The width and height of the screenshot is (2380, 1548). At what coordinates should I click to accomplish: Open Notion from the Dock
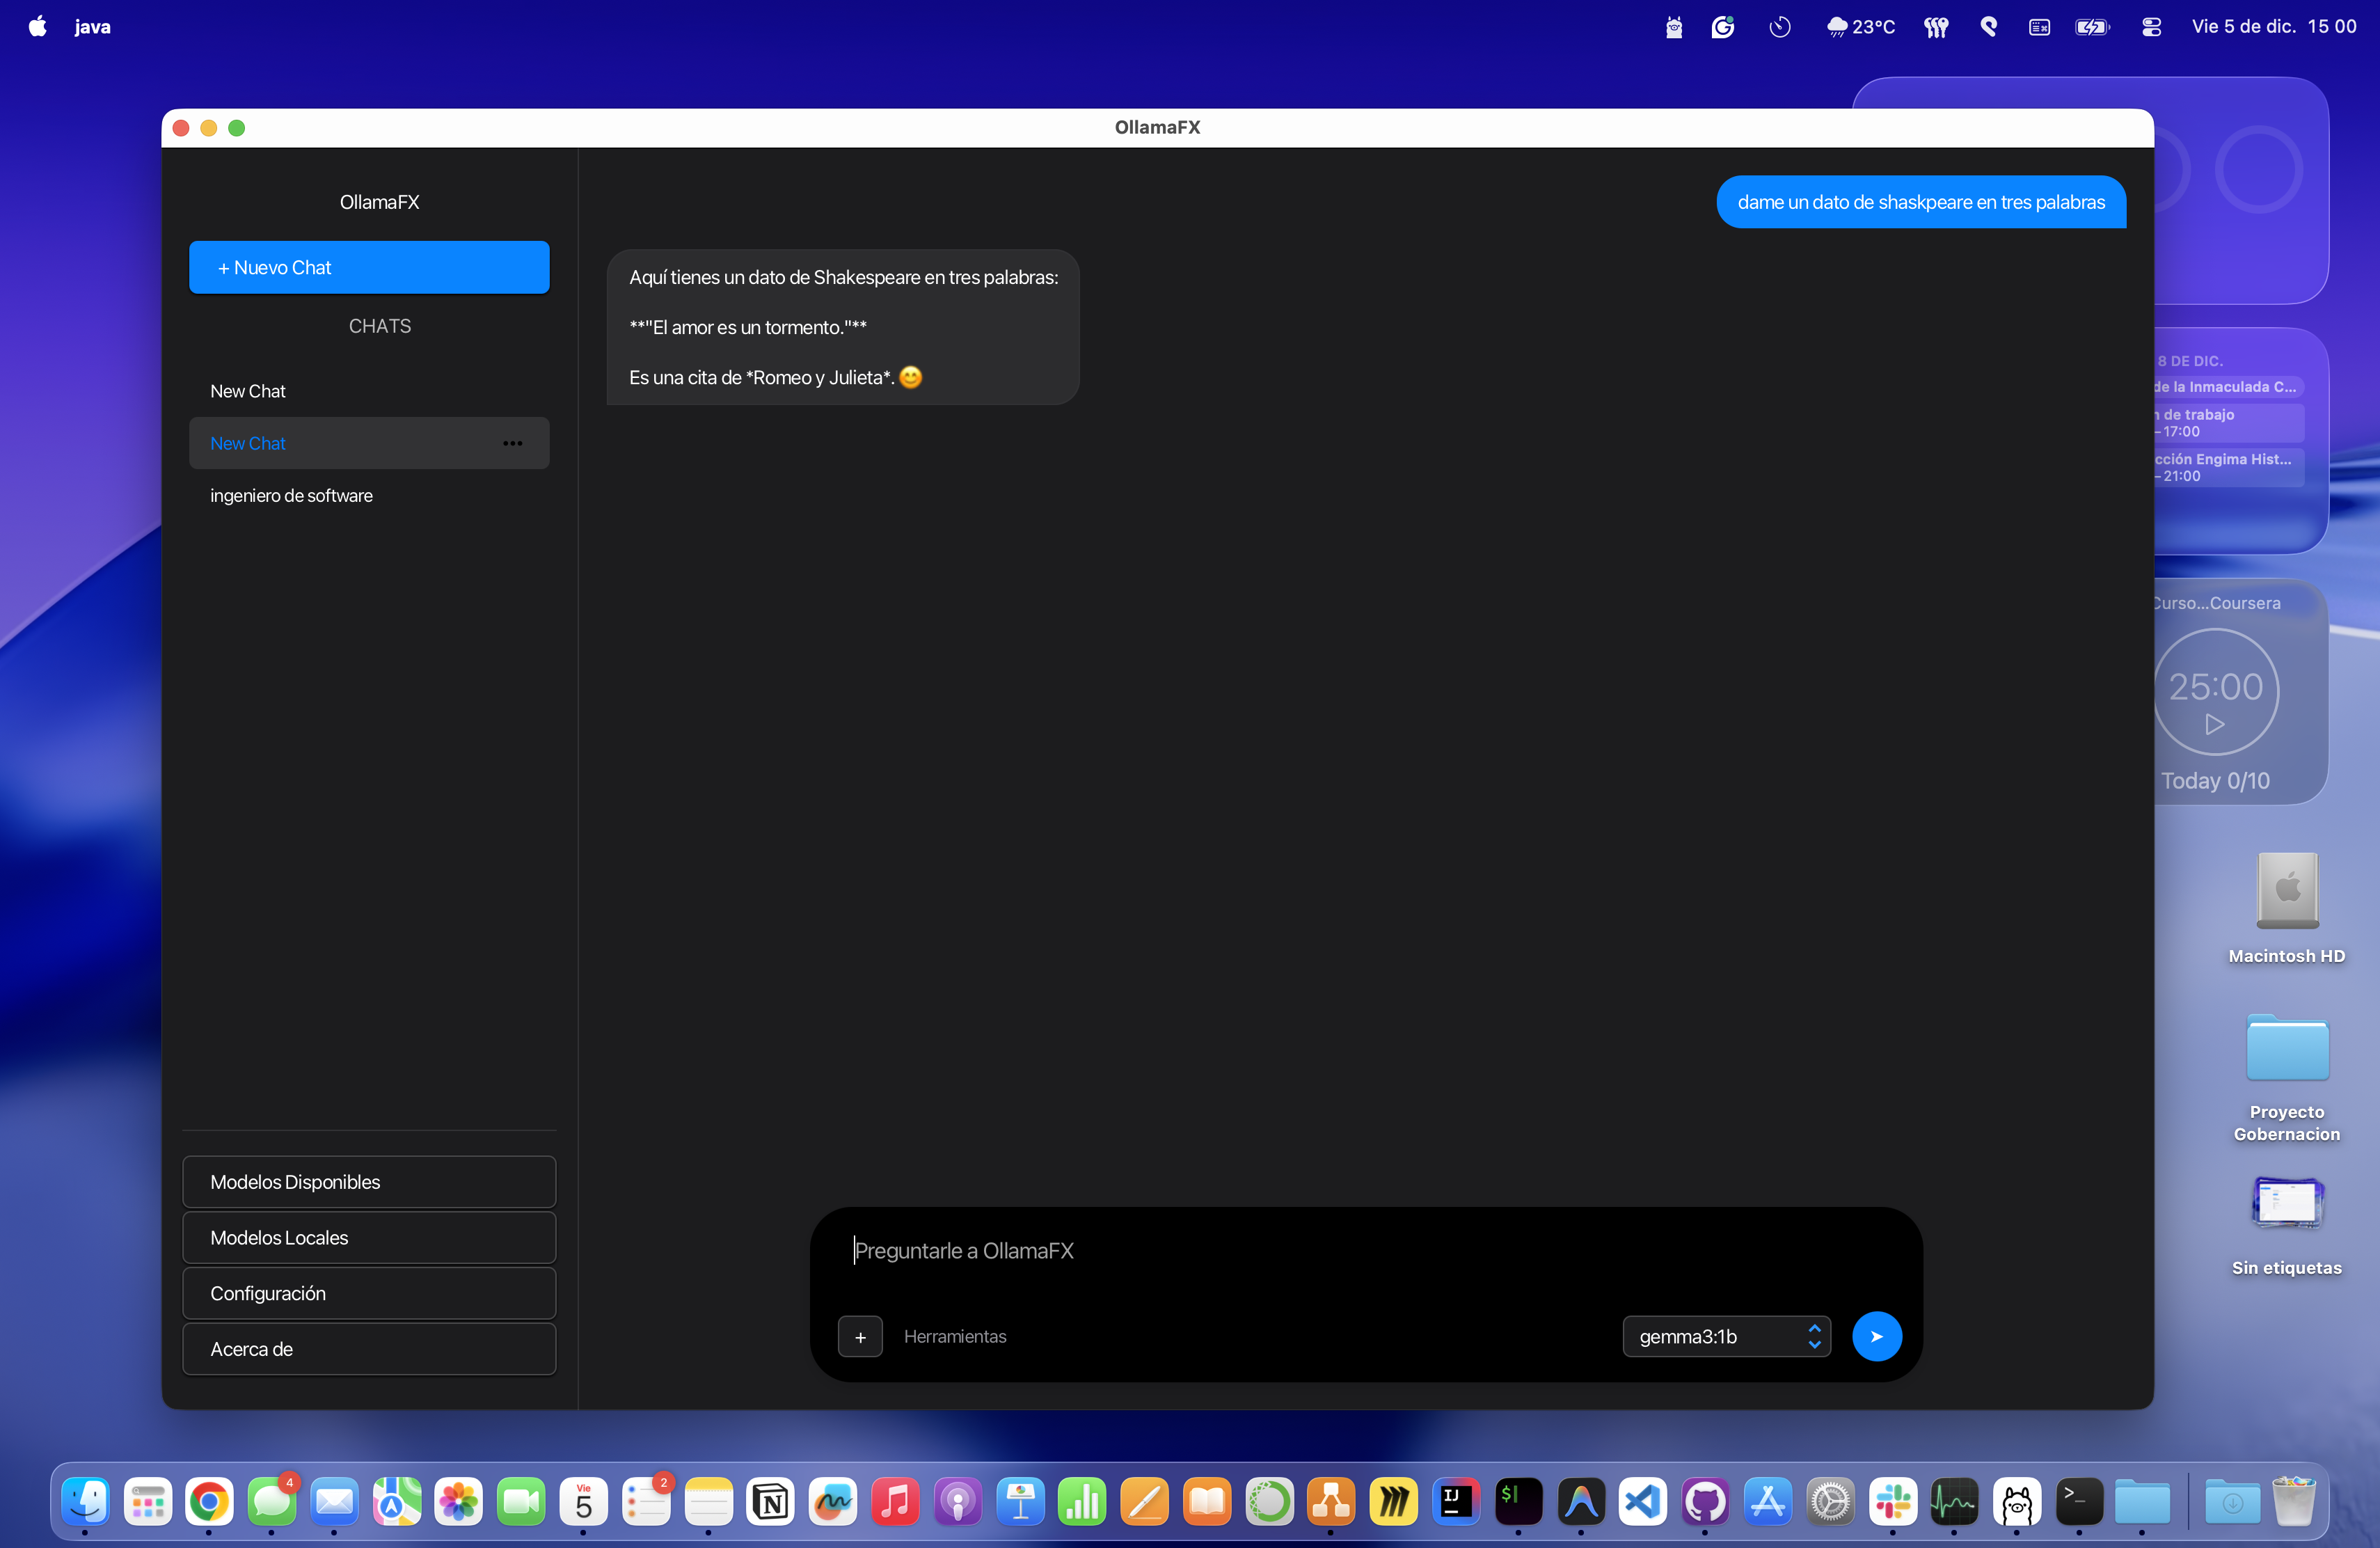[770, 1502]
